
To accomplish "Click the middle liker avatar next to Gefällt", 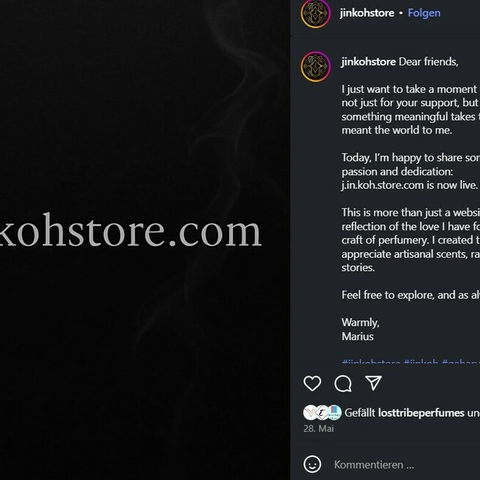I will (x=322, y=413).
